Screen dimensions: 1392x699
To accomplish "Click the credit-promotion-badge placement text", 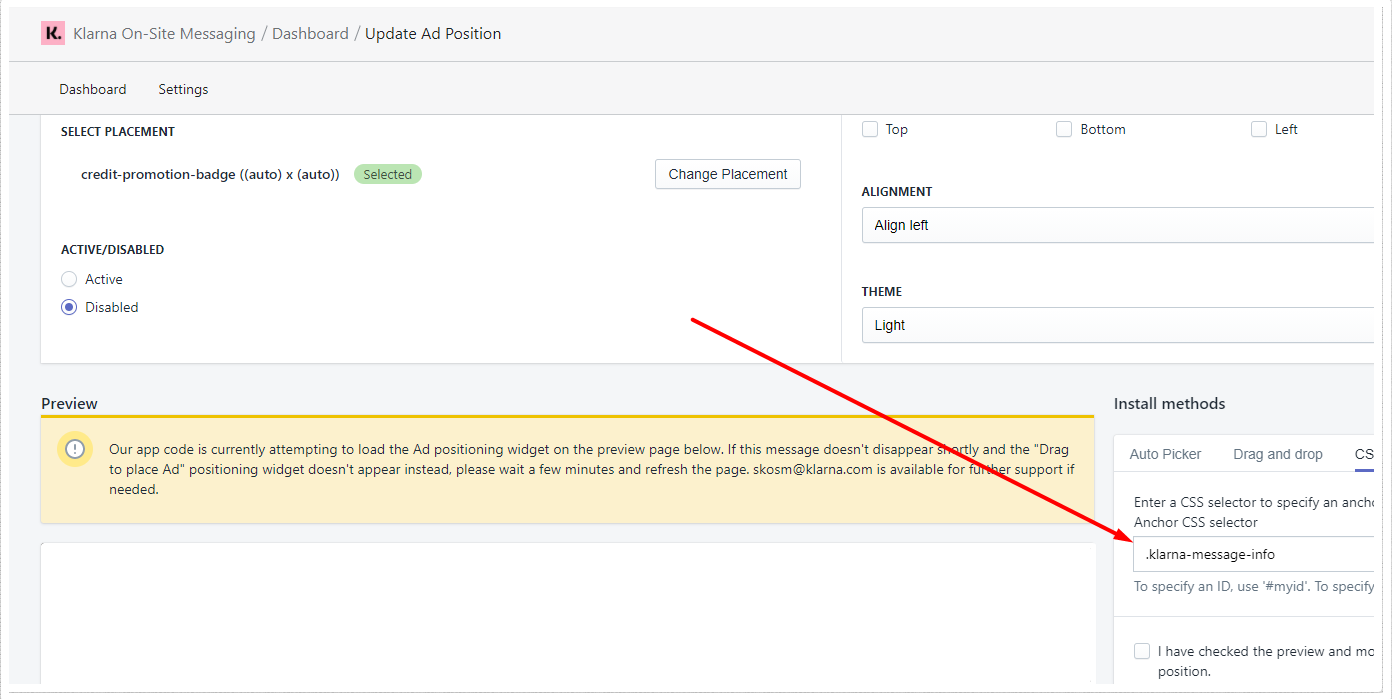I will tap(210, 174).
